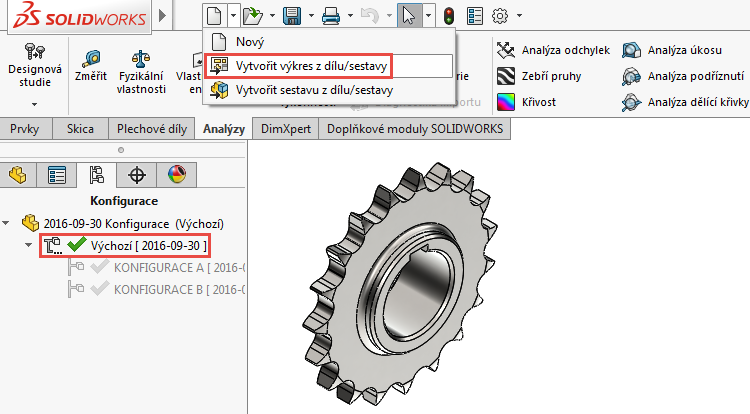This screenshot has width=750, height=414.
Task: Switch to the Plechové díly tab
Action: pyautogui.click(x=152, y=129)
